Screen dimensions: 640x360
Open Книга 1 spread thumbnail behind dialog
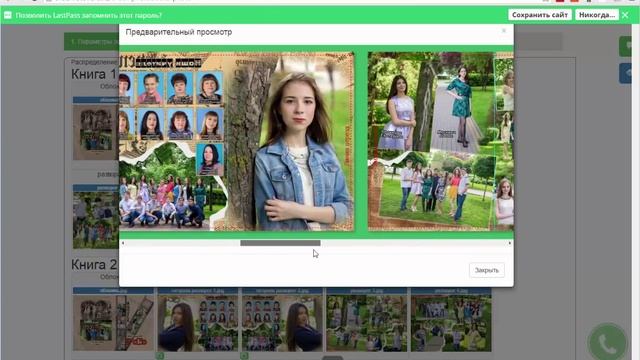coord(96,216)
